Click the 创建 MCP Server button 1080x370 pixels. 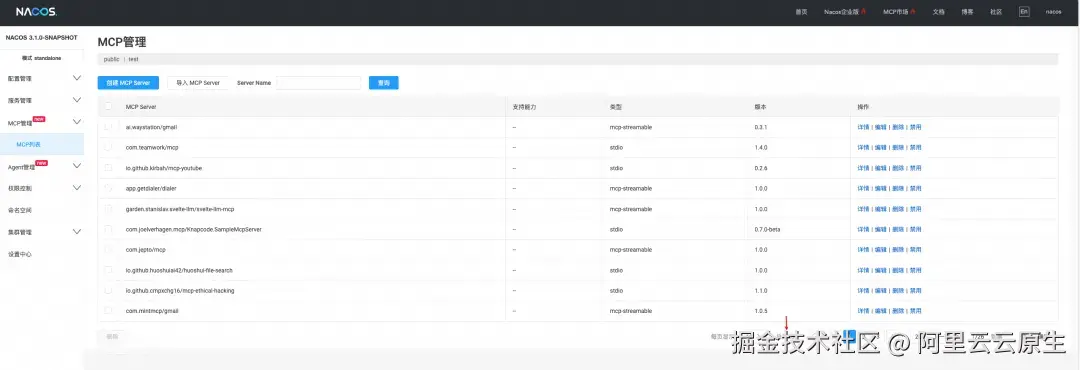pos(129,83)
